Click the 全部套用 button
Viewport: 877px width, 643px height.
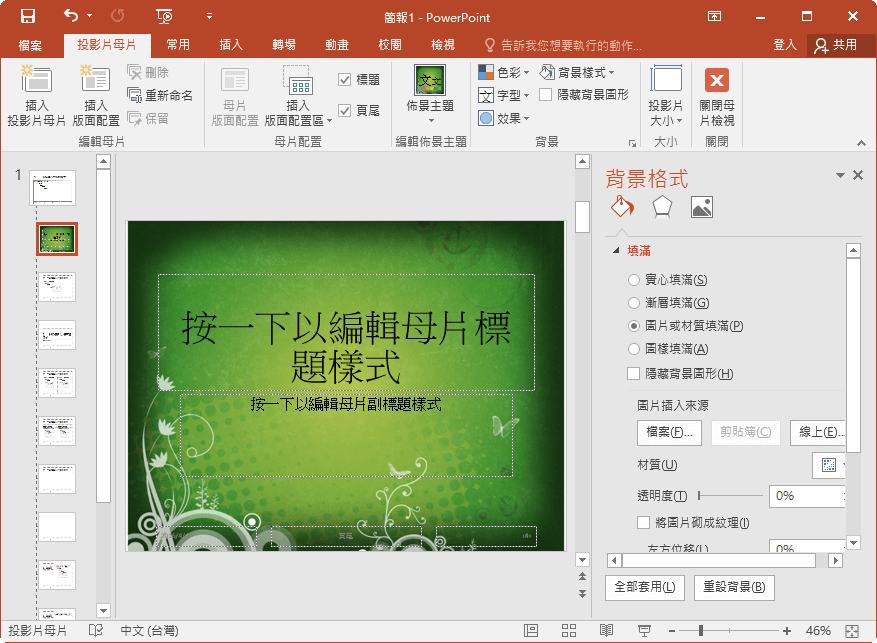click(645, 588)
